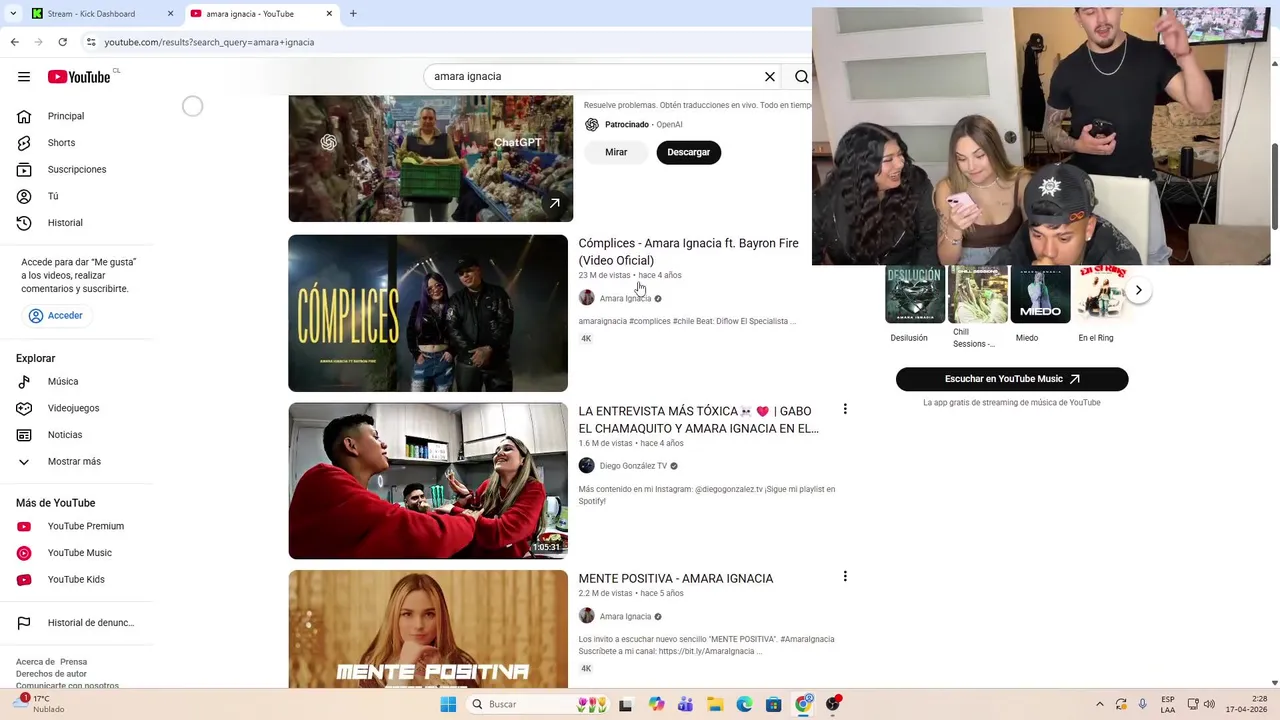Open Chill Sessions album cover

(978, 294)
